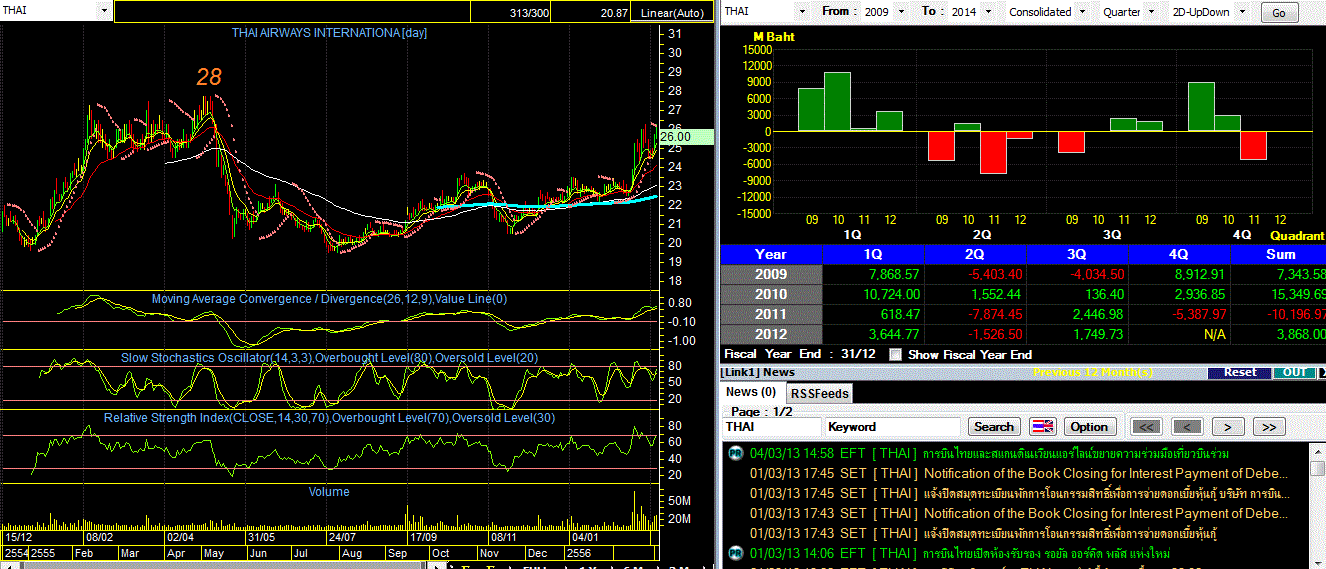Open the chart symbol THAI dropdown
The width and height of the screenshot is (1326, 569).
tap(58, 10)
